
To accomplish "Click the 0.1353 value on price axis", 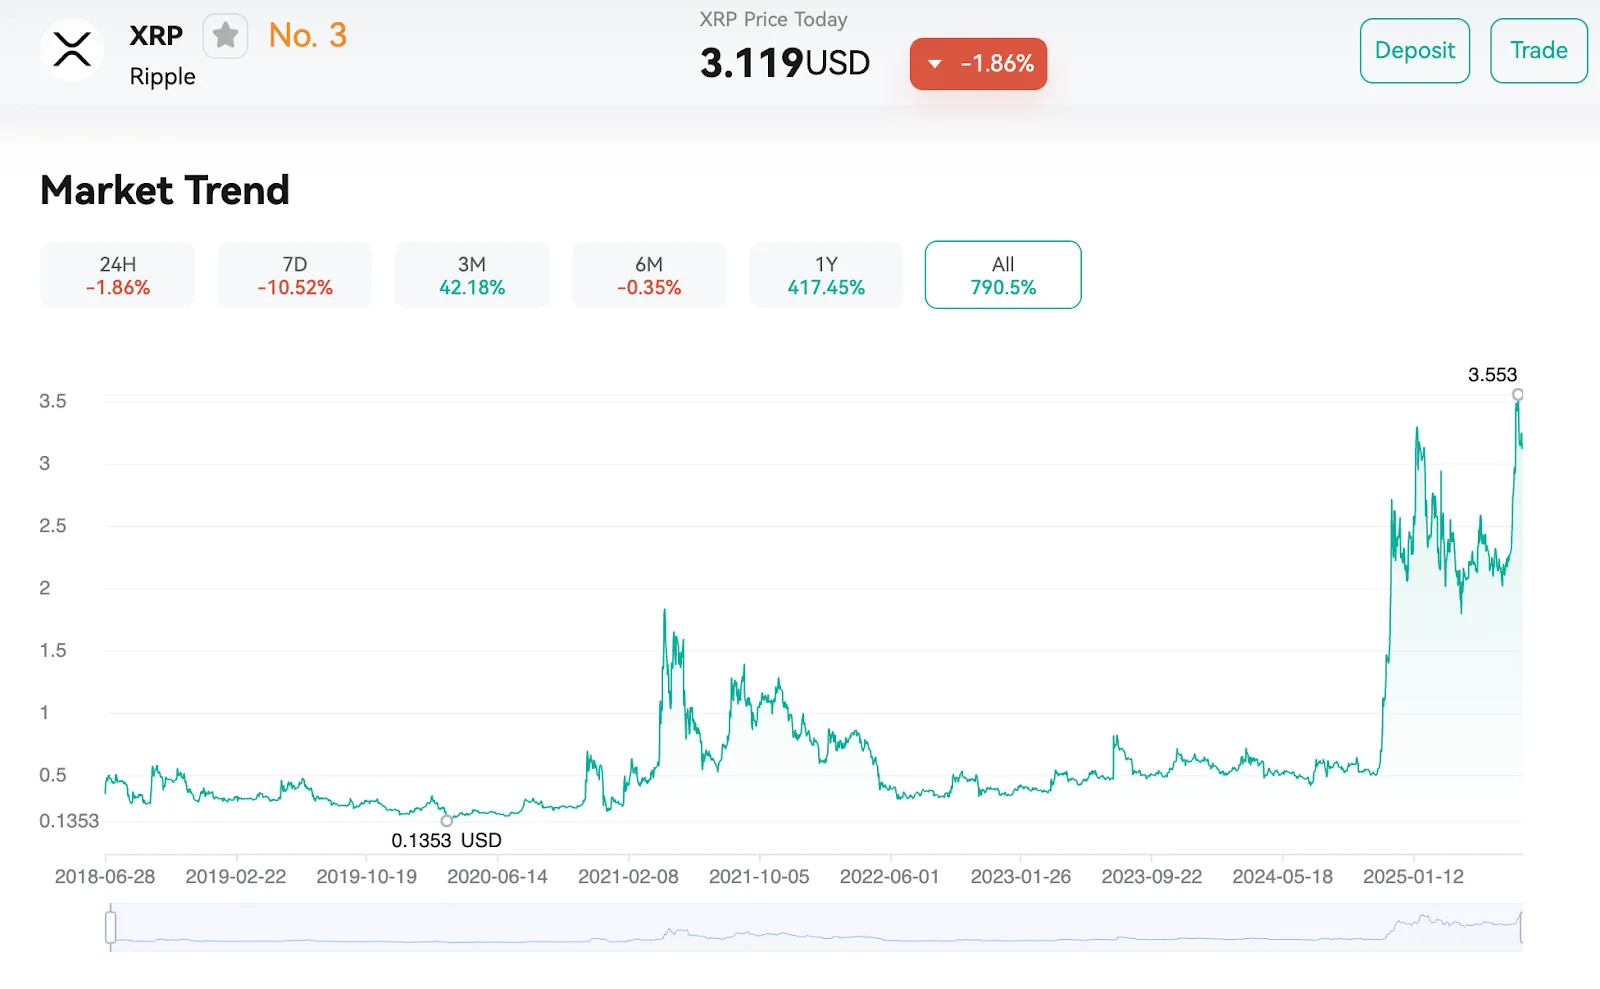I will point(69,821).
